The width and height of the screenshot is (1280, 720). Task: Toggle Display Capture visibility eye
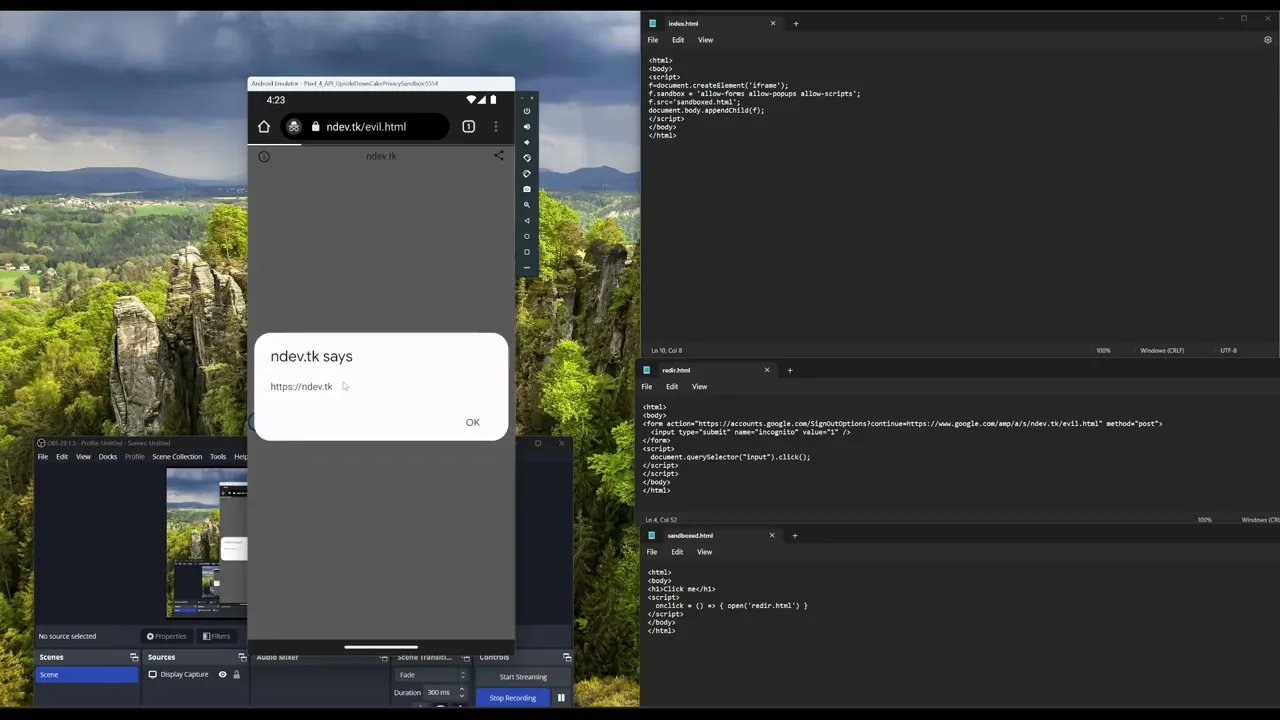[x=222, y=674]
